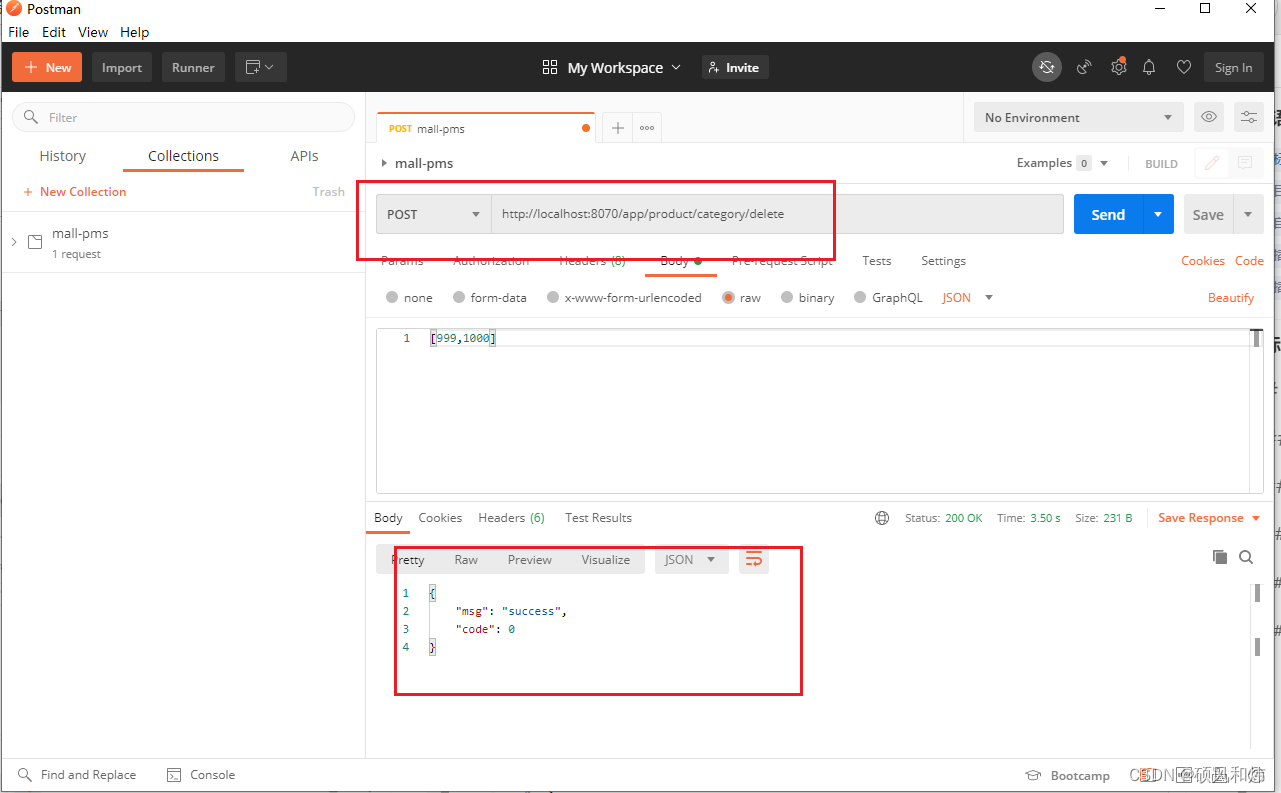Toggle wrap lines icon in response
Screen dimensions: 1281x793
coord(754,559)
